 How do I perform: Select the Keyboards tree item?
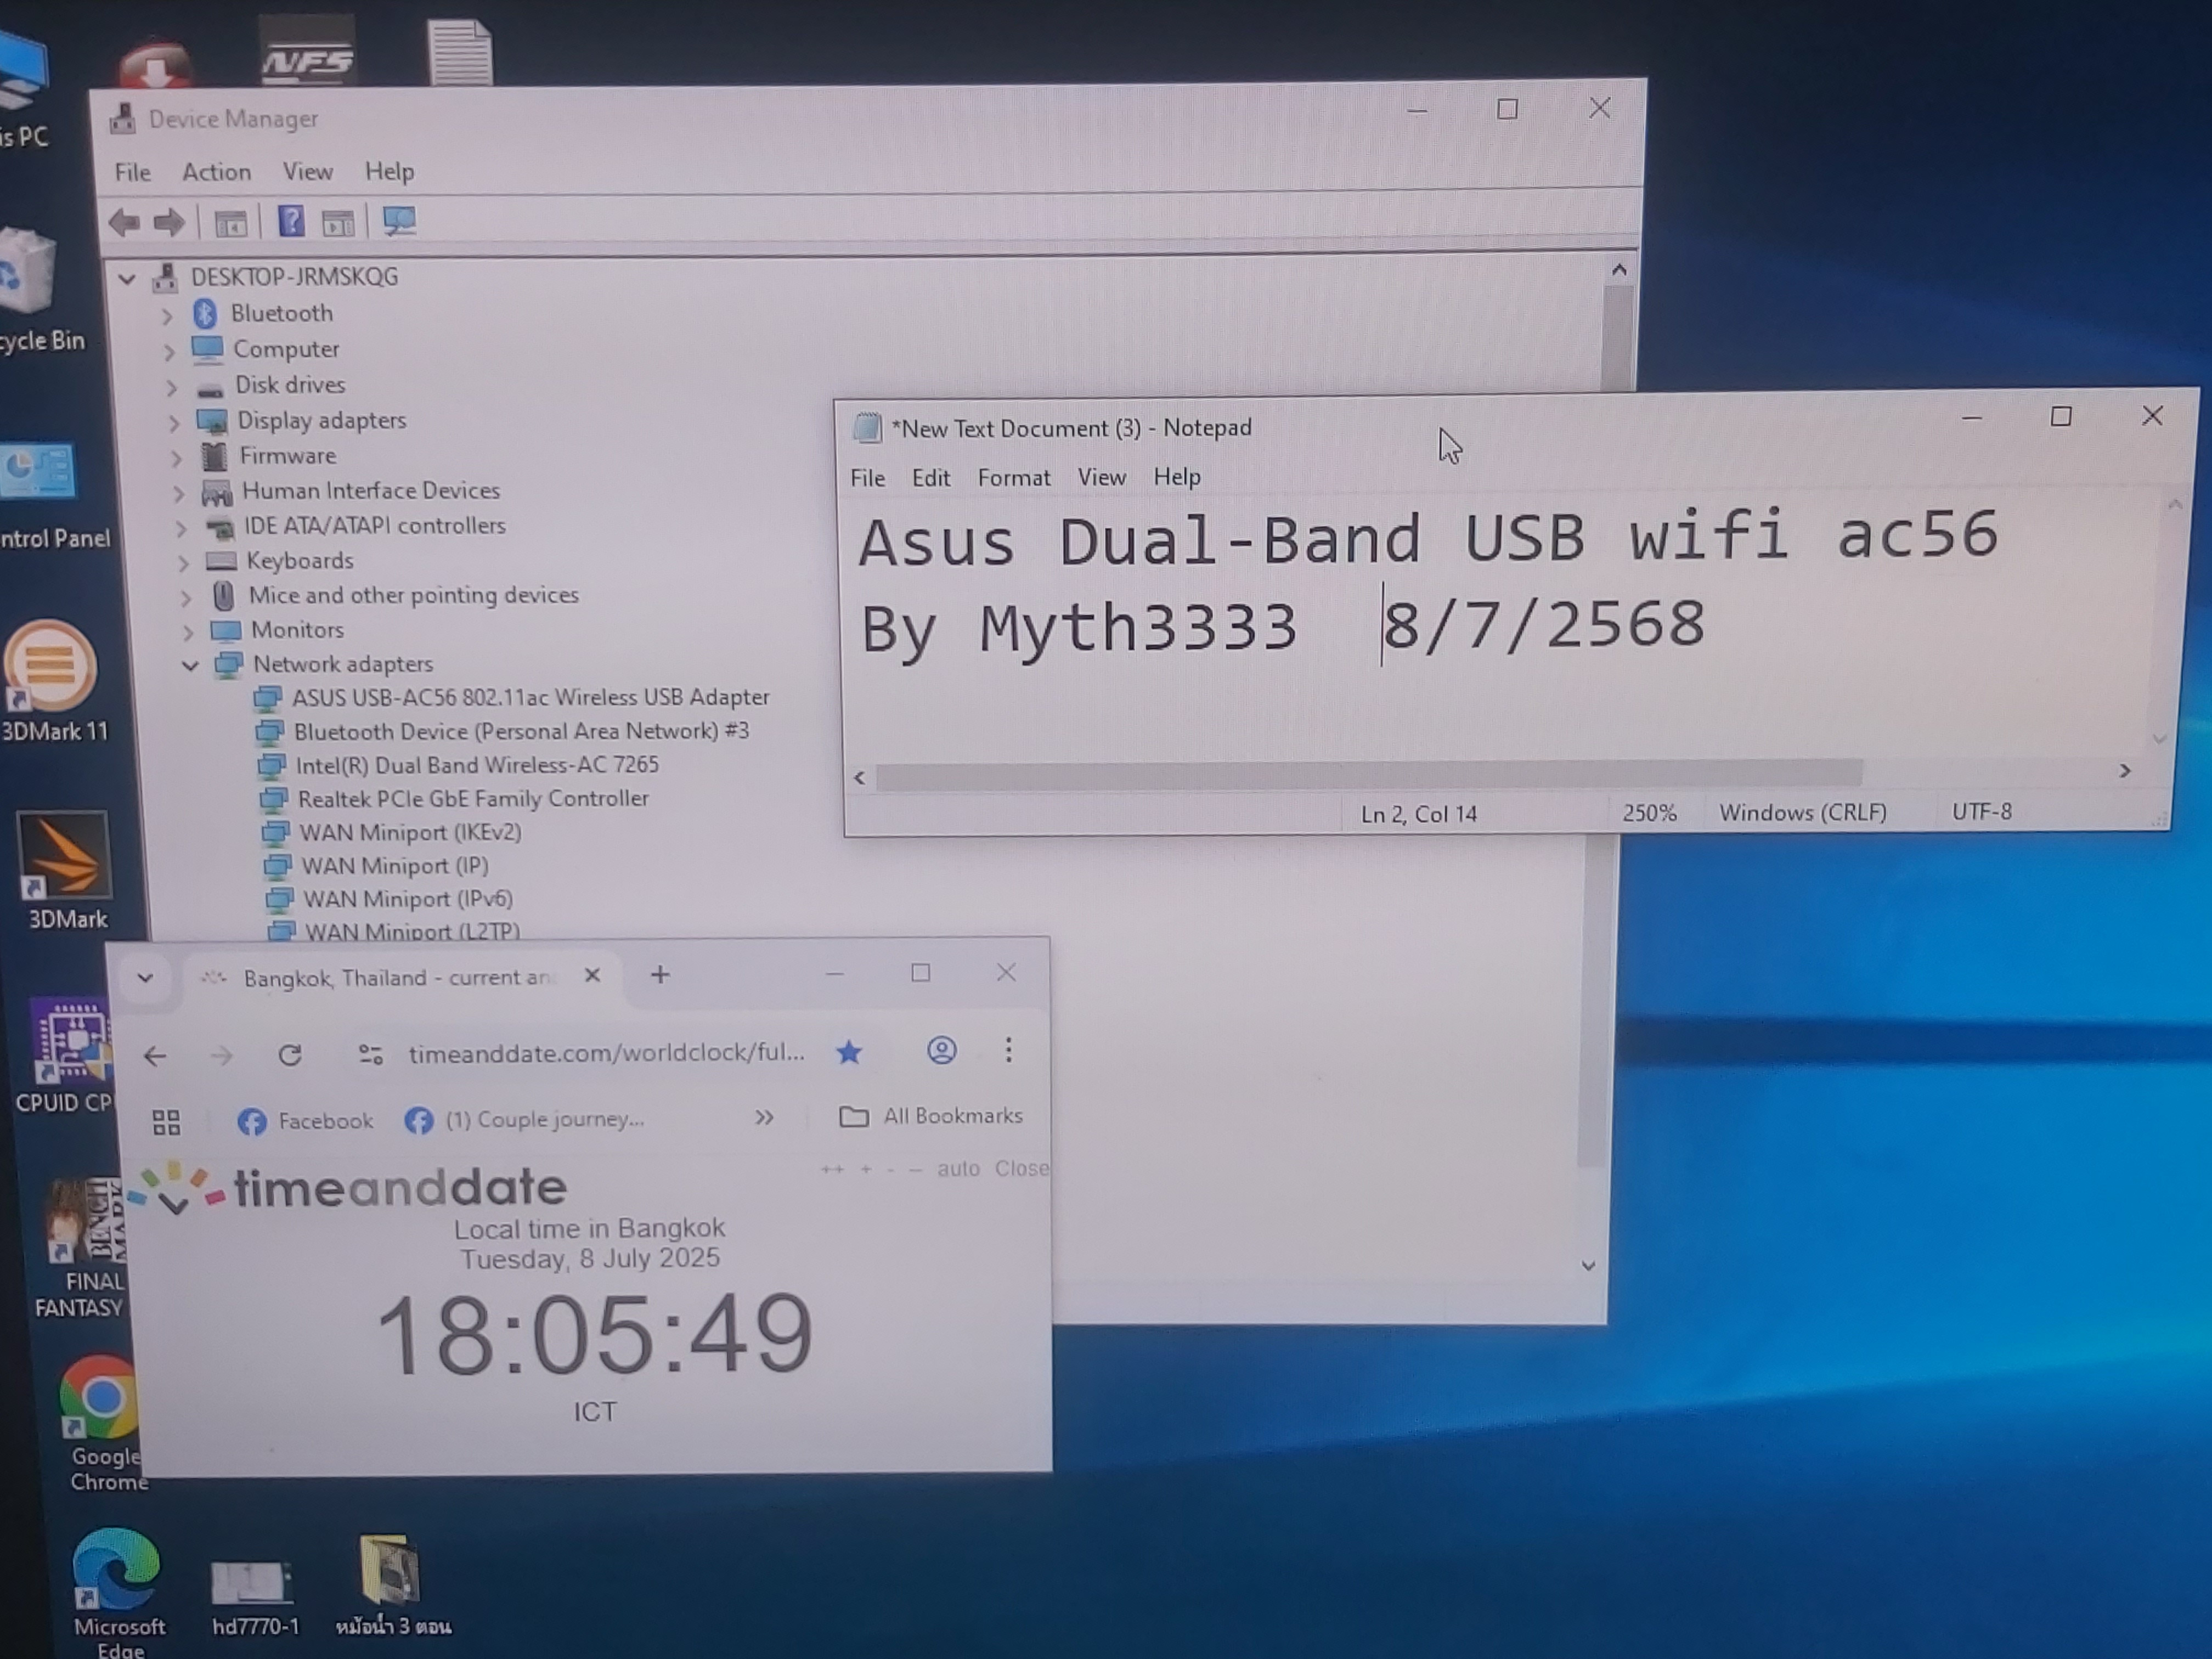point(299,561)
